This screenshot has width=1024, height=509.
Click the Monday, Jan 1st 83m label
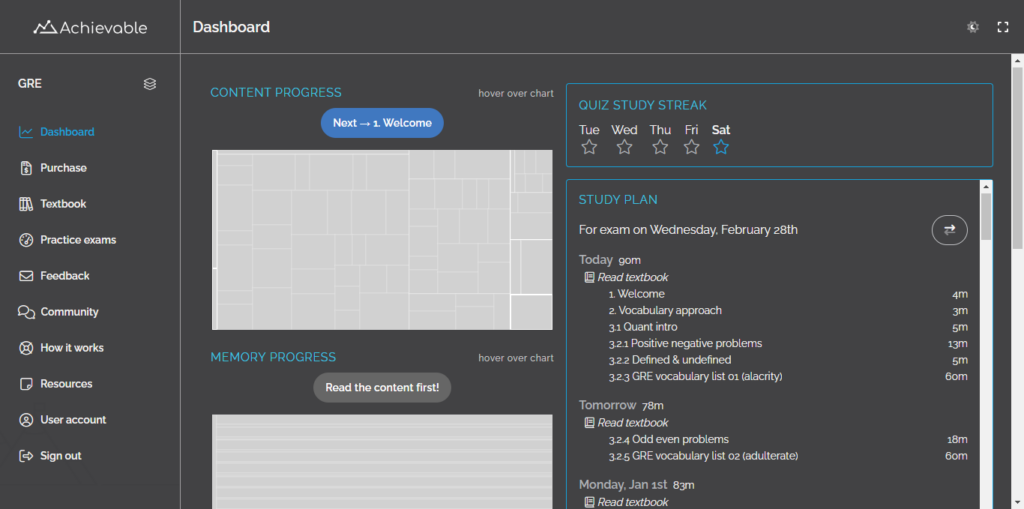[x=636, y=485]
